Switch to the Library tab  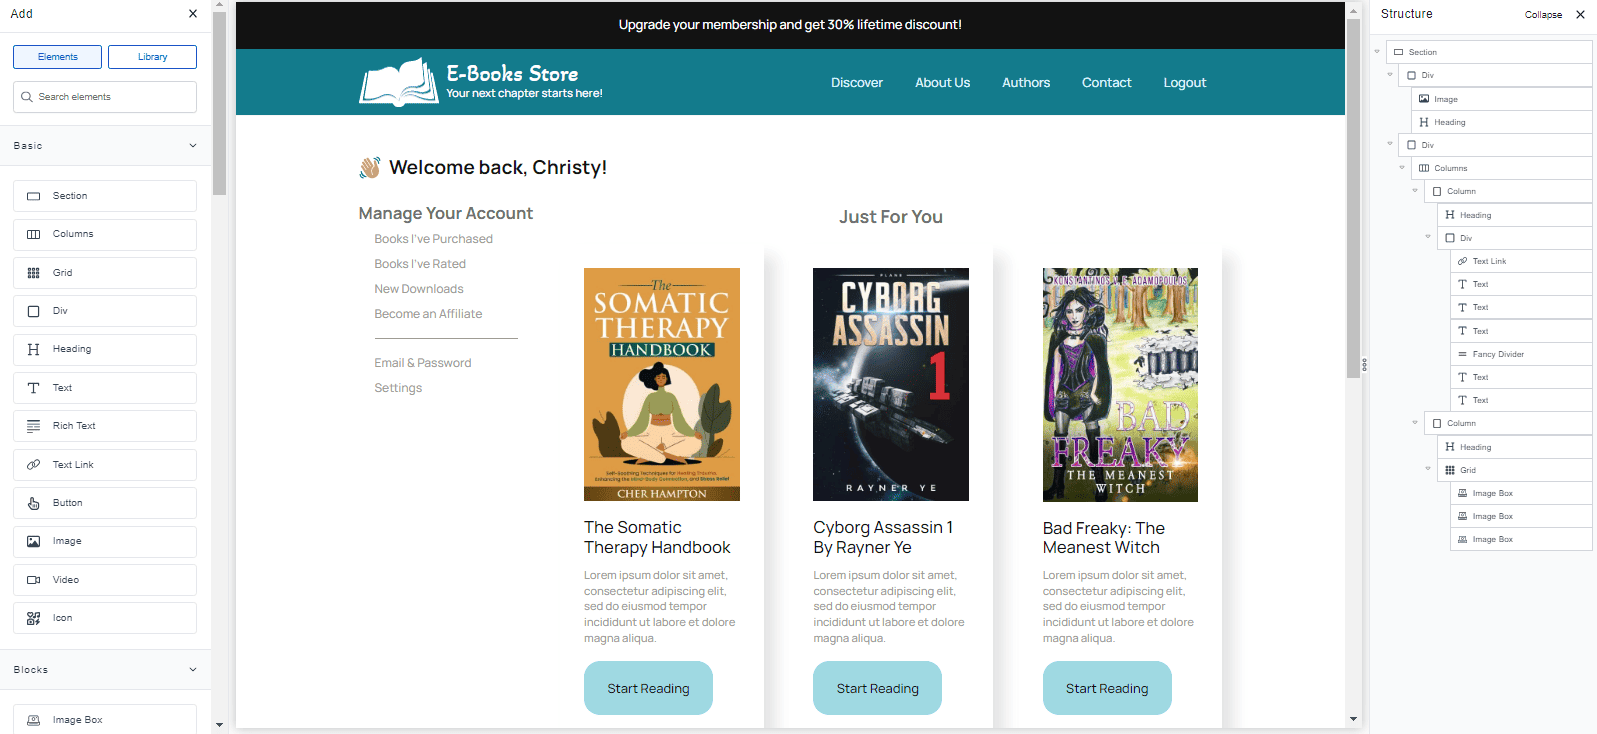pos(152,57)
